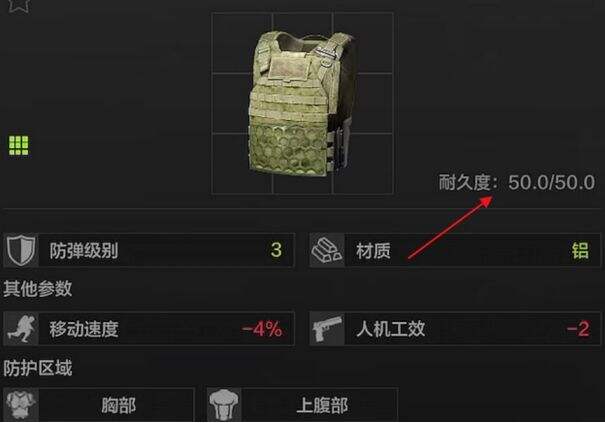Select the 上腹部 protection zone

302,404
